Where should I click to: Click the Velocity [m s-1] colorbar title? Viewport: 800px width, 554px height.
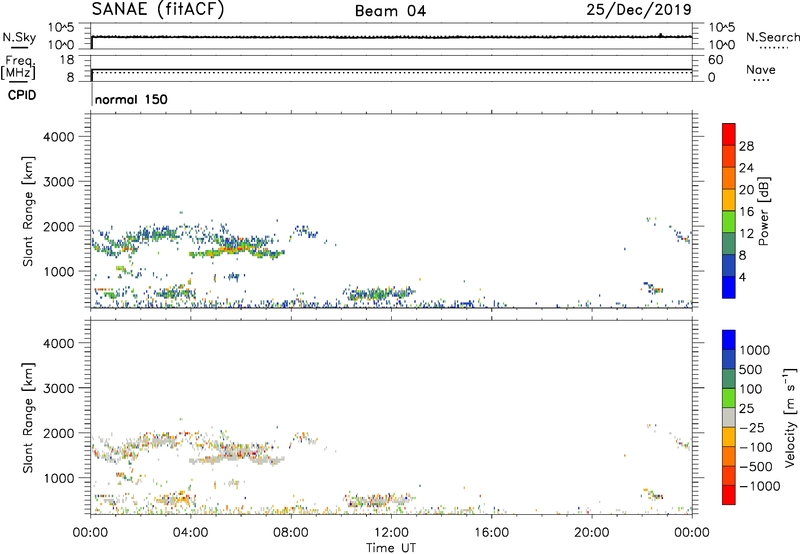(790, 418)
